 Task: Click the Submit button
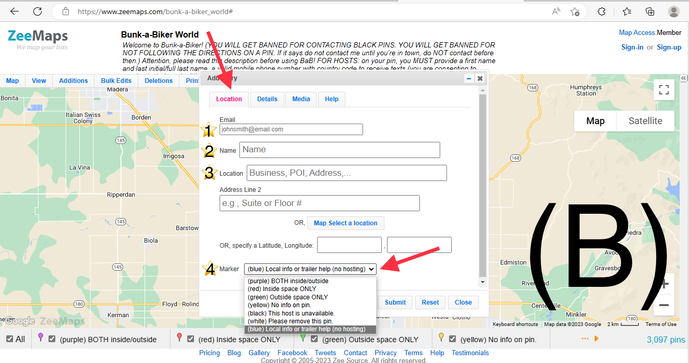395,302
